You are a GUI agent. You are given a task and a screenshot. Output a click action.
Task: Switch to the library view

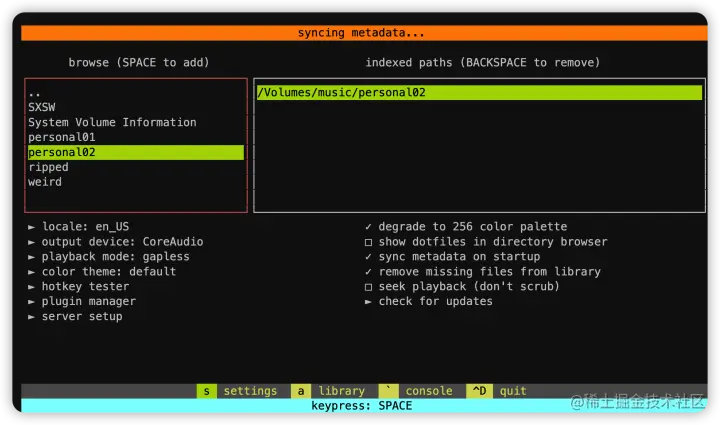[342, 391]
